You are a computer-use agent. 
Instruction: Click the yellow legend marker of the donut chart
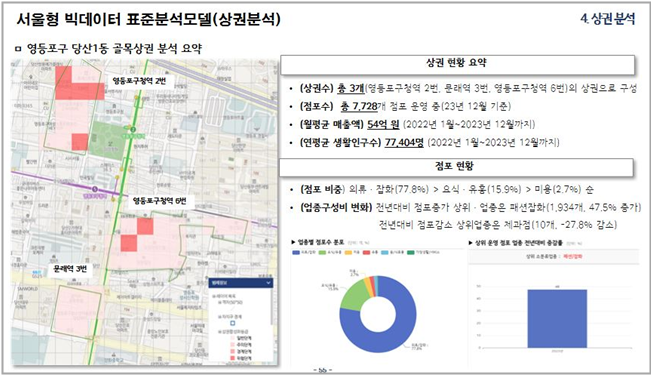[x=348, y=252]
